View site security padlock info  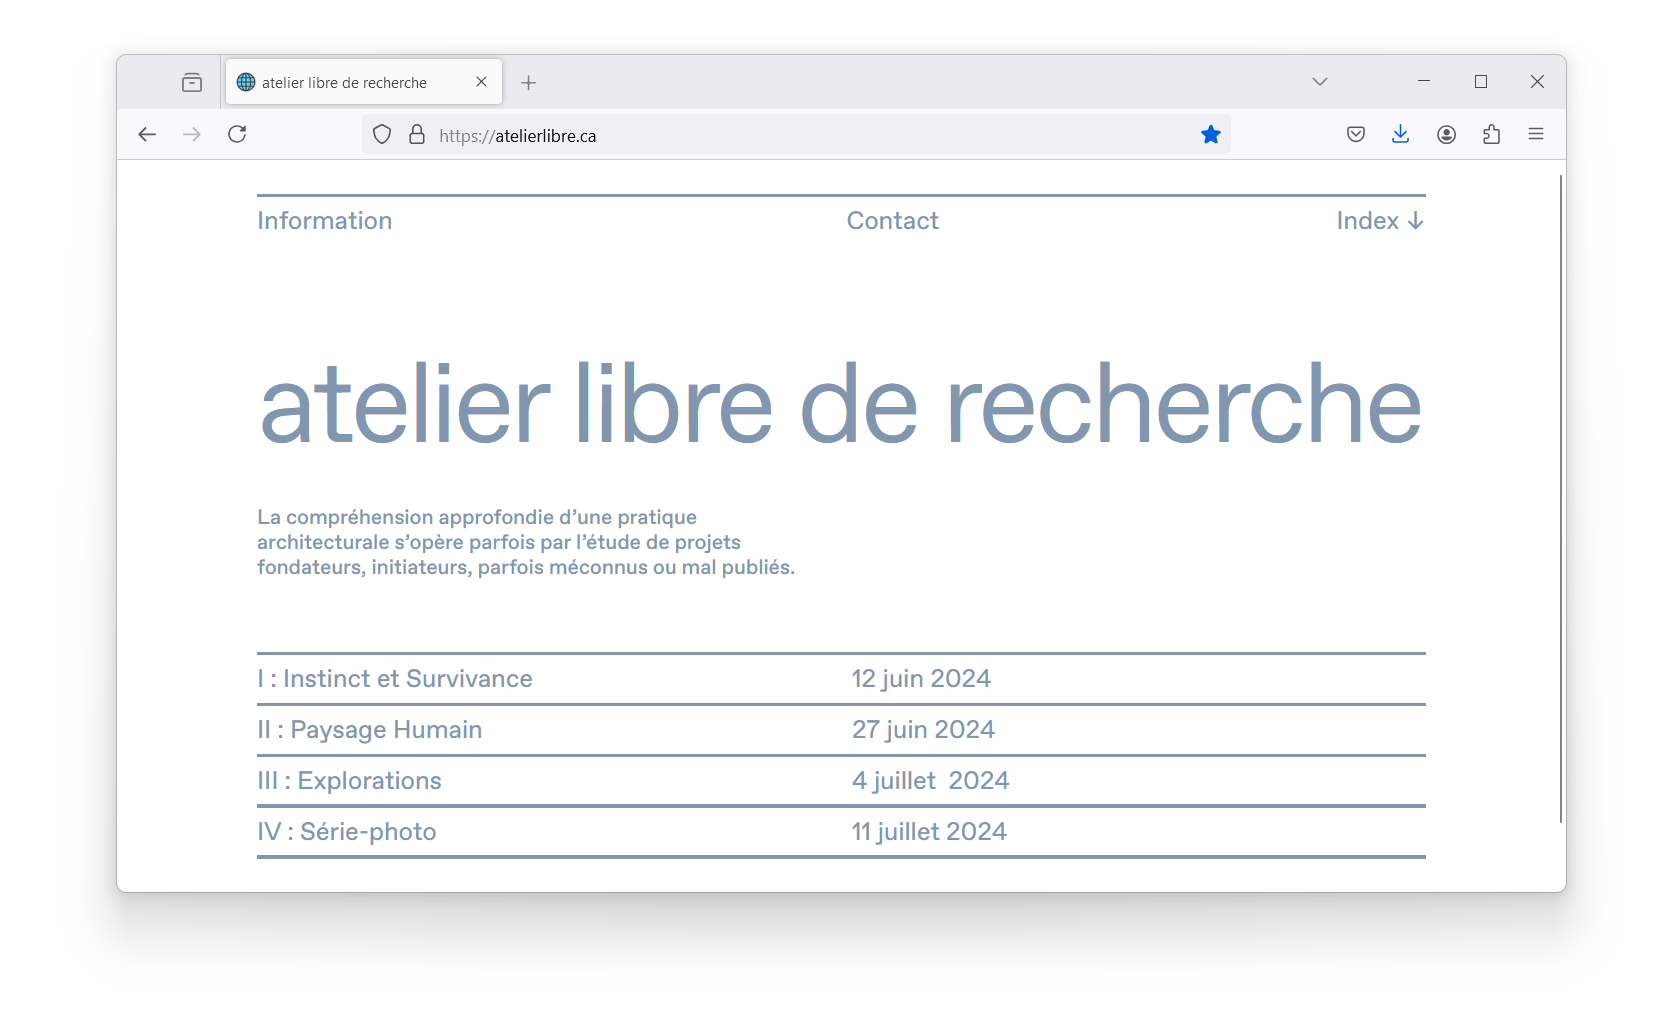pyautogui.click(x=417, y=134)
